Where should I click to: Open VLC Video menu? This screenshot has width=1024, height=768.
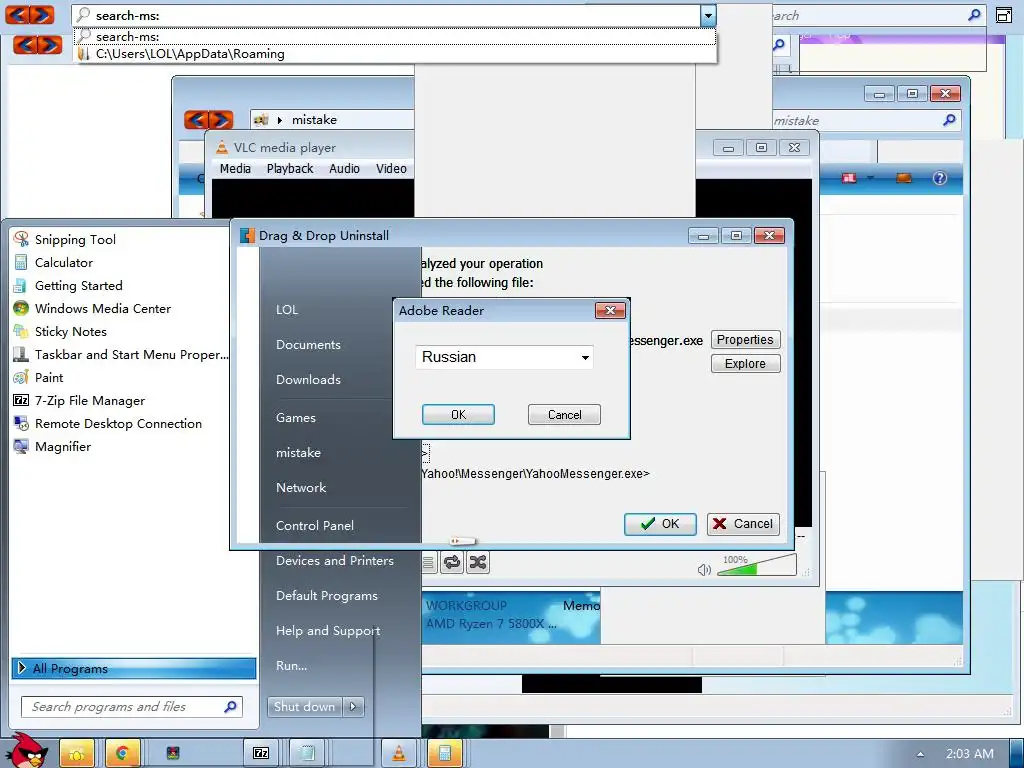point(391,168)
